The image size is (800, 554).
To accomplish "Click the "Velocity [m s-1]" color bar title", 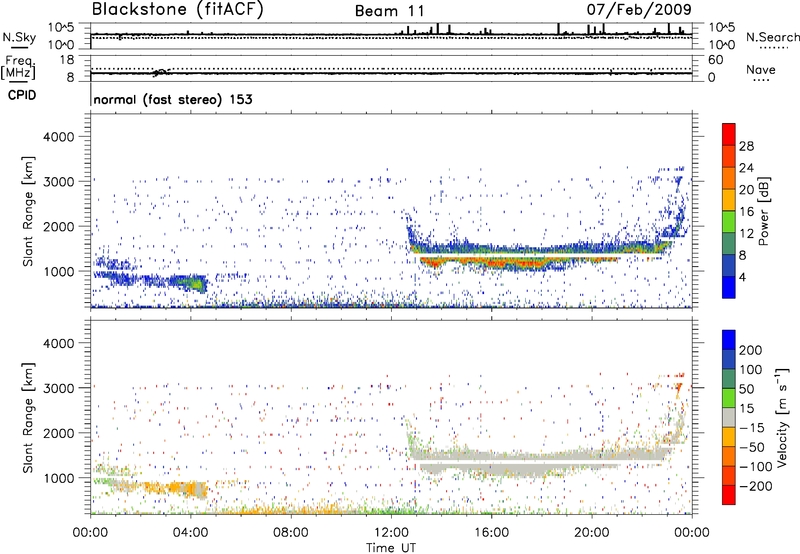I will tap(782, 417).
